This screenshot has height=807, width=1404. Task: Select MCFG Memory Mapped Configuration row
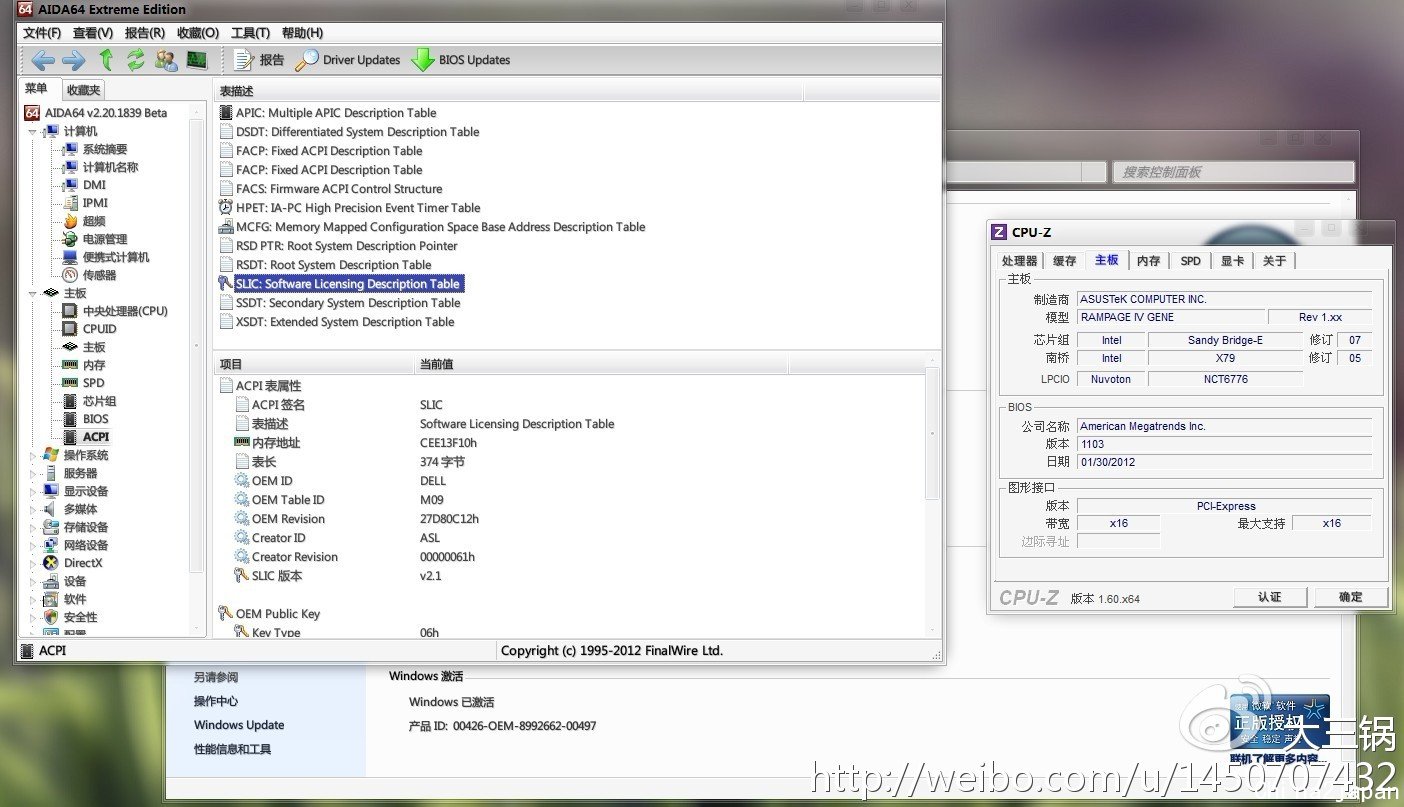click(440, 227)
